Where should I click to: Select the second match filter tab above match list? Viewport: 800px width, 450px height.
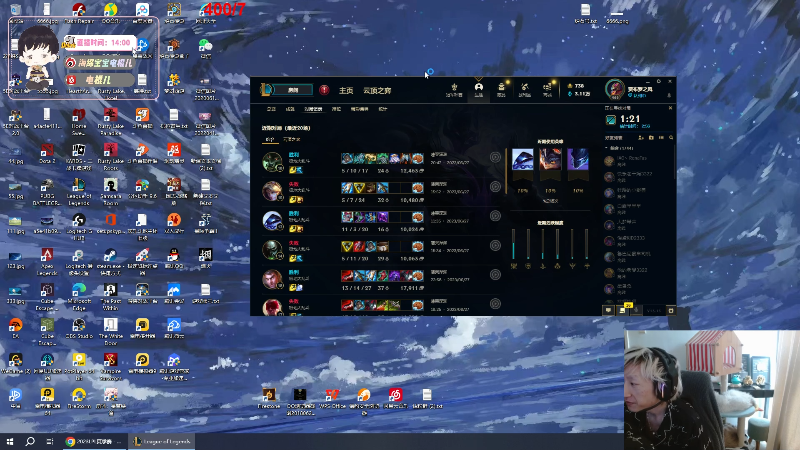(291, 139)
